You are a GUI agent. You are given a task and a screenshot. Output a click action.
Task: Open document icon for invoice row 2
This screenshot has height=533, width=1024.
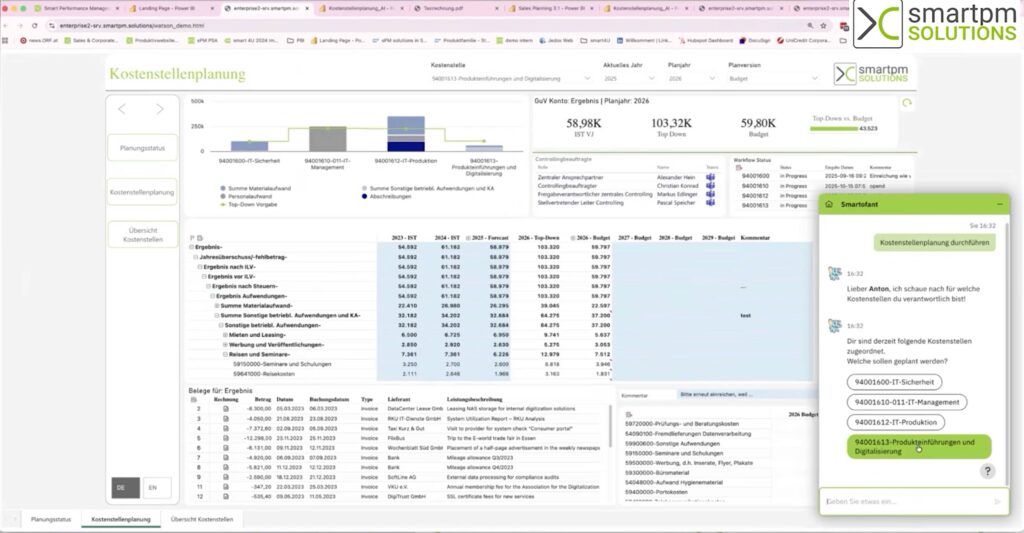click(x=226, y=409)
